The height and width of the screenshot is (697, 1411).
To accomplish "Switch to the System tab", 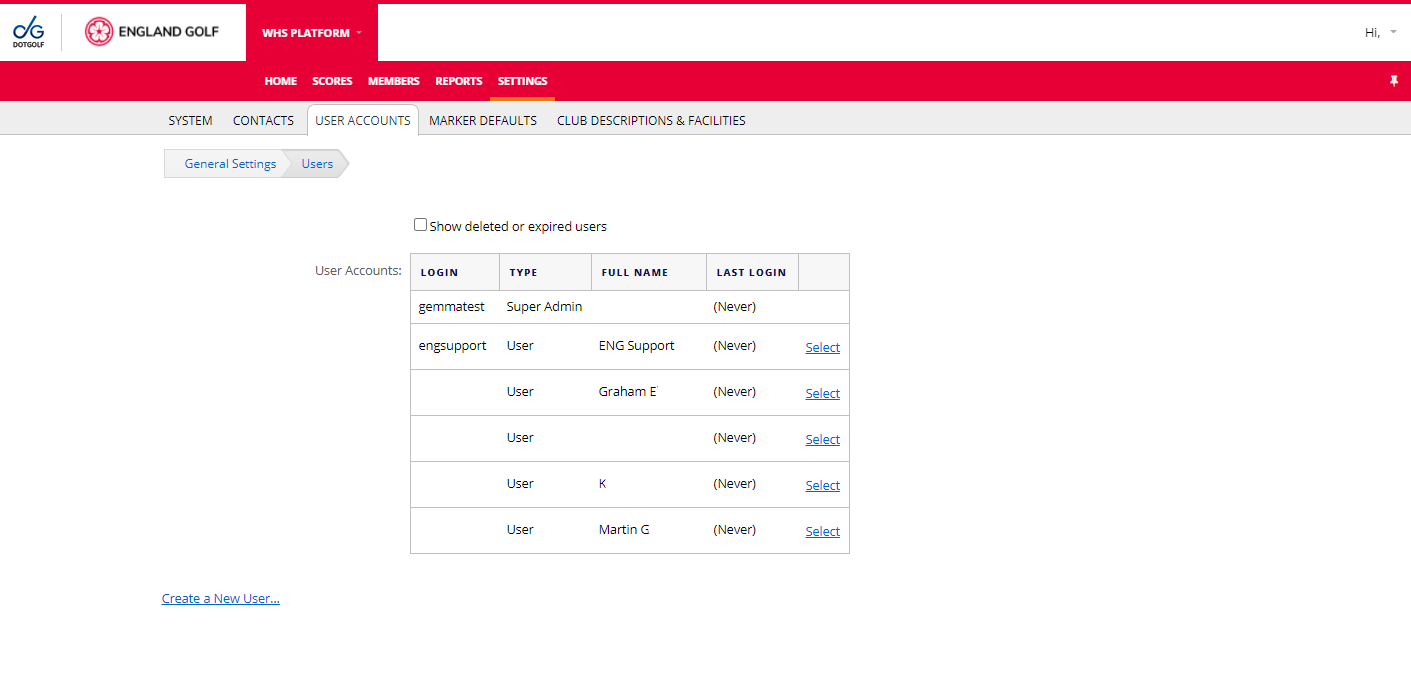I will 190,120.
